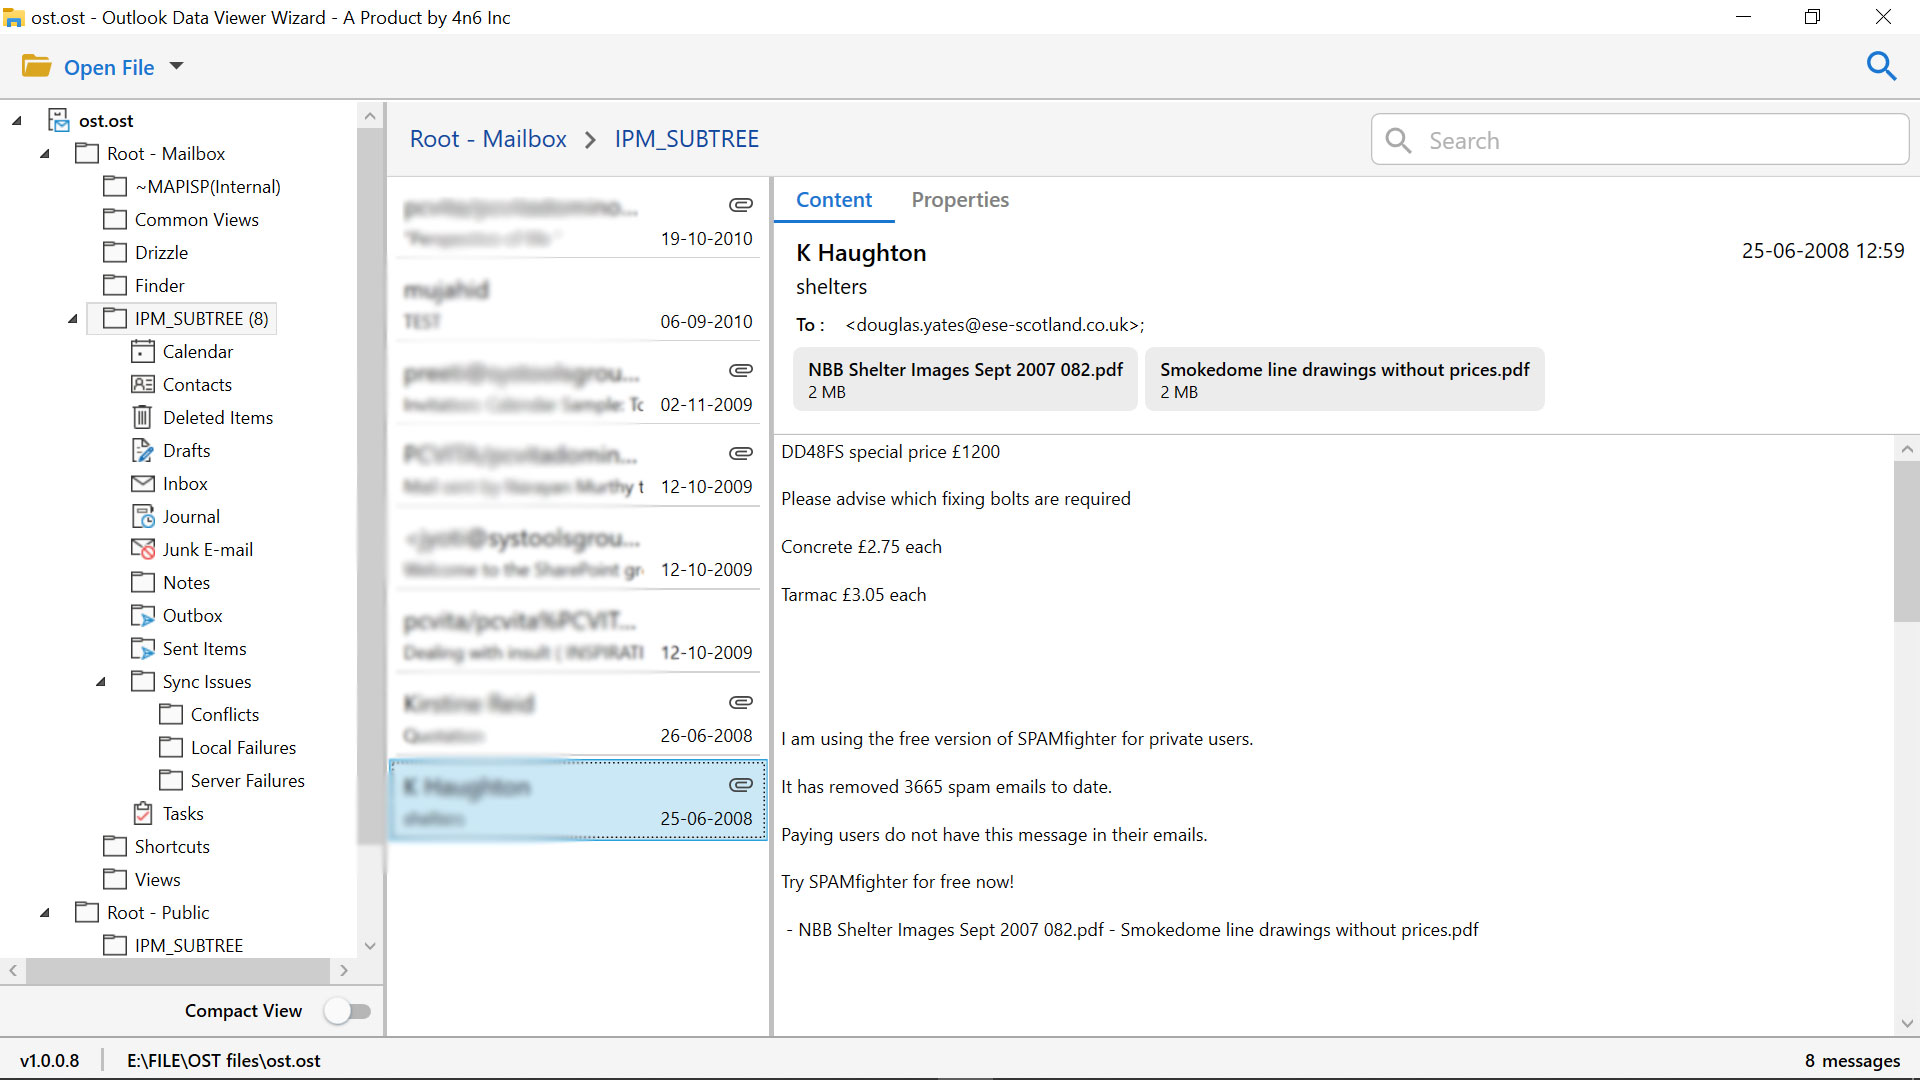Image resolution: width=1920 pixels, height=1080 pixels.
Task: Click the attachment paperclip icon on K Haughton email
Action: (741, 783)
